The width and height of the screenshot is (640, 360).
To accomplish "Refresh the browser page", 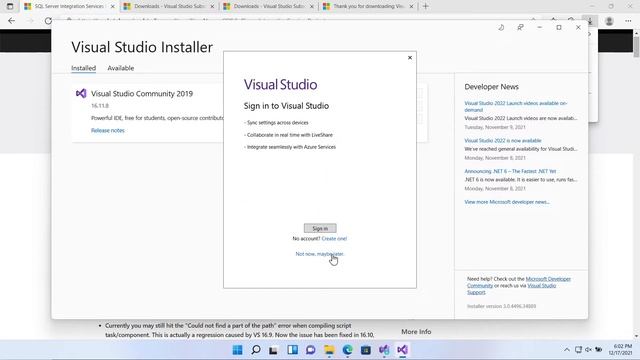I will [48, 21].
